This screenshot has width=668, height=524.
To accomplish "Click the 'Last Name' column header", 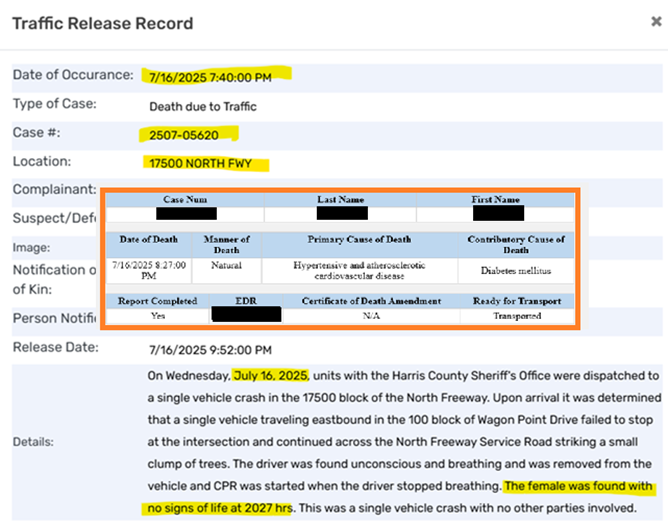I will tap(340, 199).
